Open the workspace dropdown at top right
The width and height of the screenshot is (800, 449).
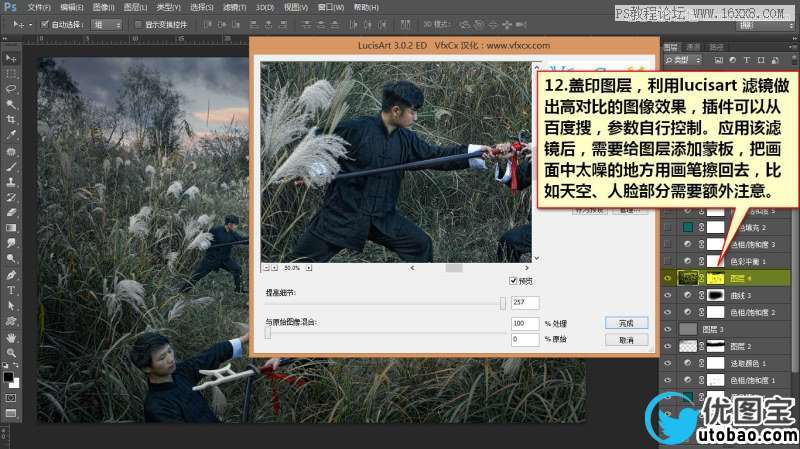click(x=766, y=26)
